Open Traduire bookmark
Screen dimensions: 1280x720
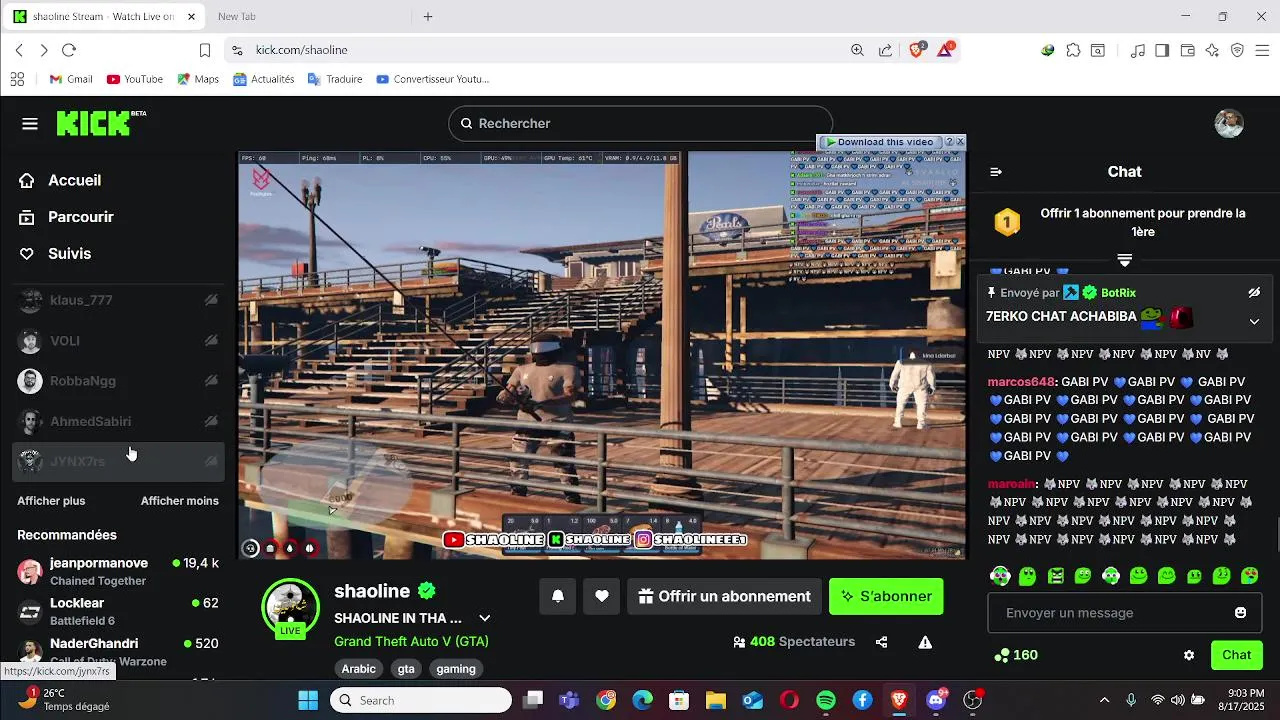[335, 79]
